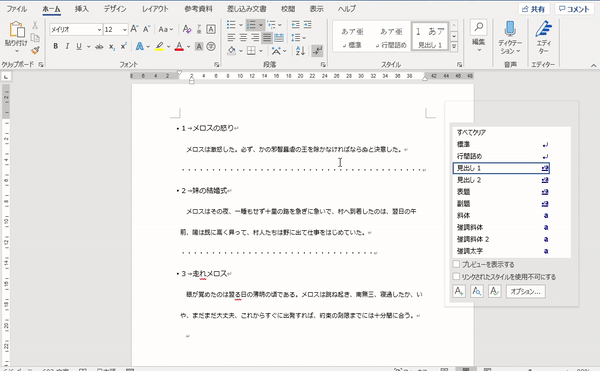600x371 pixels.
Task: Open the highlight color dropdown arrow
Action: pos(168,47)
